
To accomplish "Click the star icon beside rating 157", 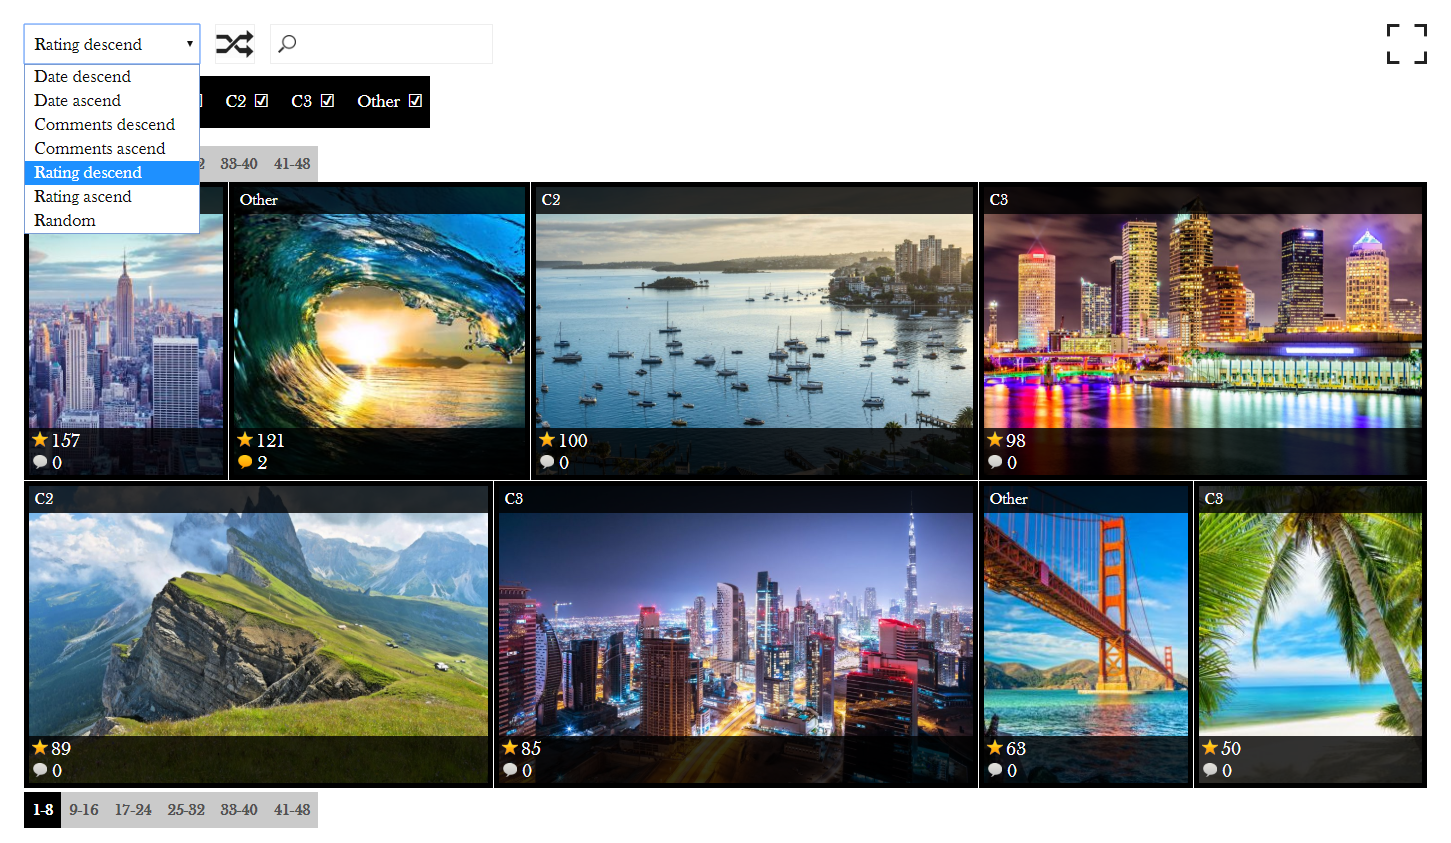I will tap(40, 440).
